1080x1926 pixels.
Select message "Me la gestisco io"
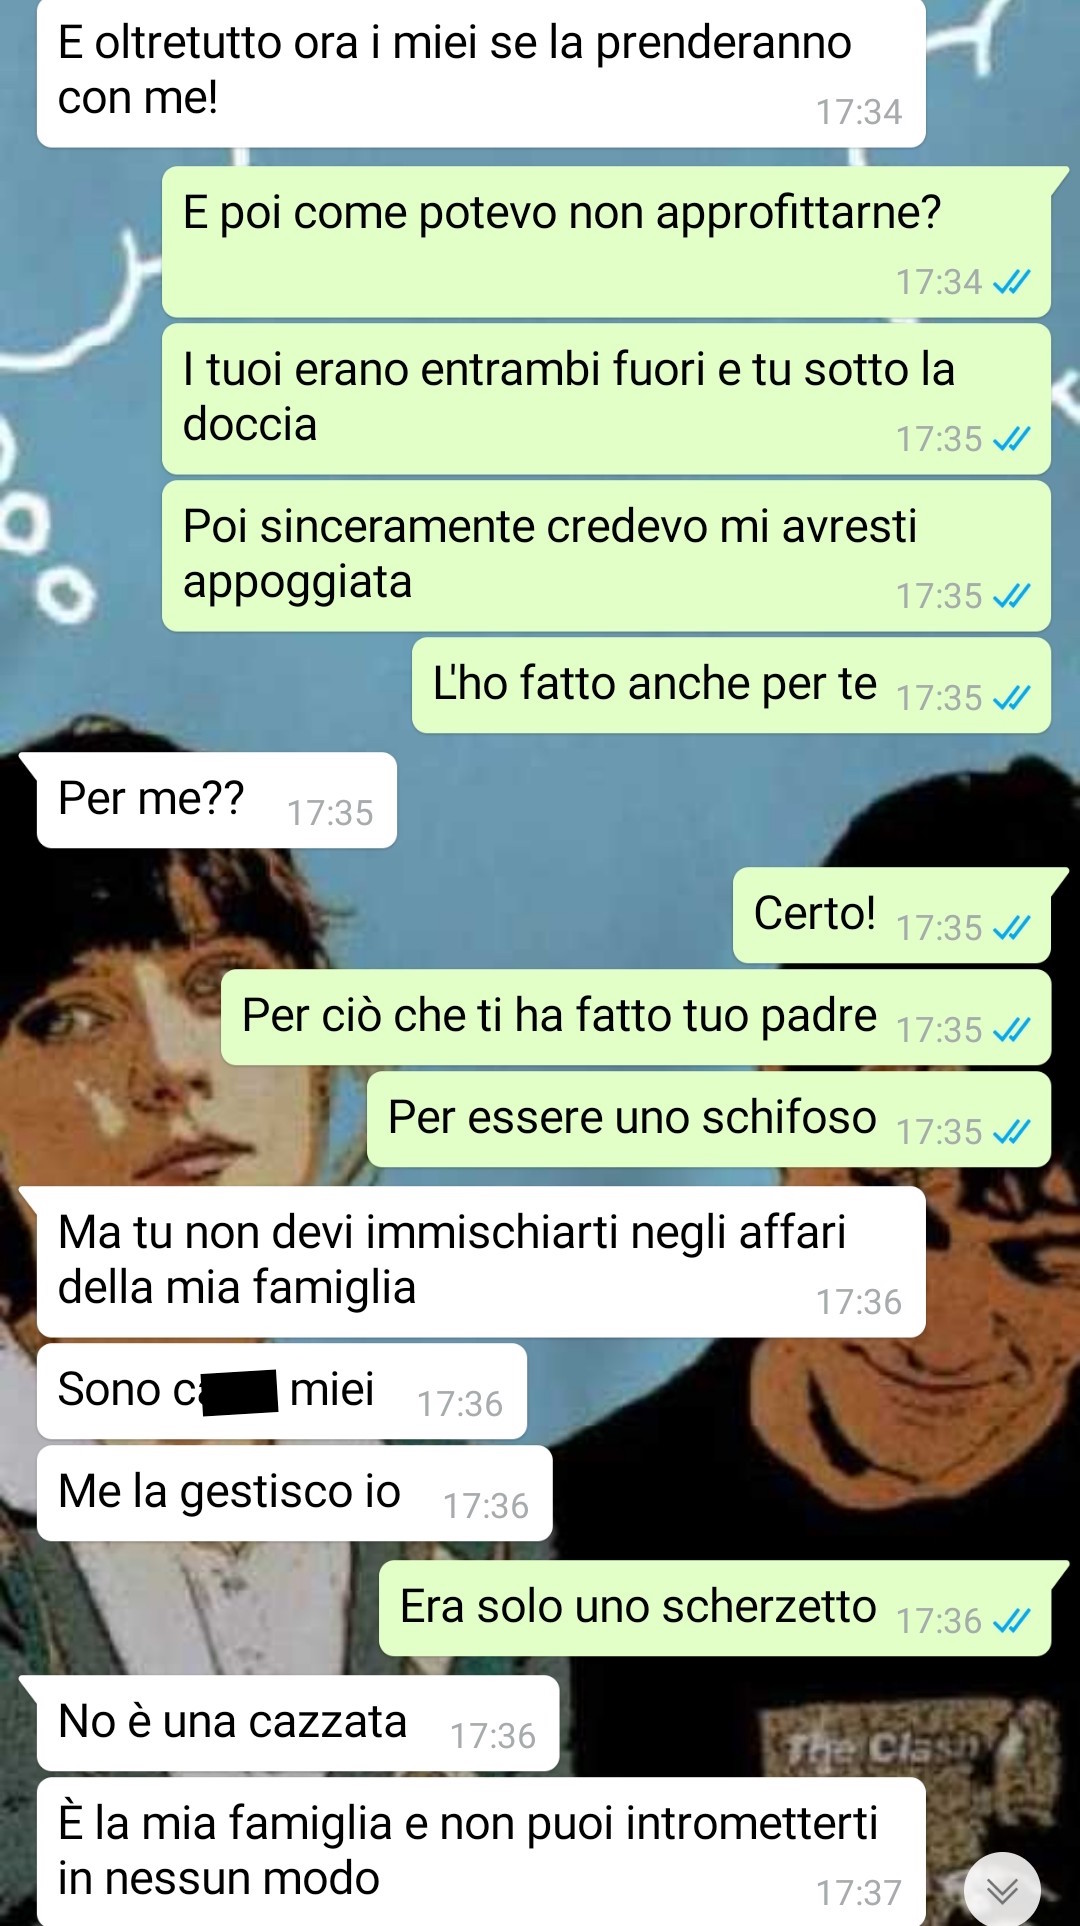pos(294,1493)
